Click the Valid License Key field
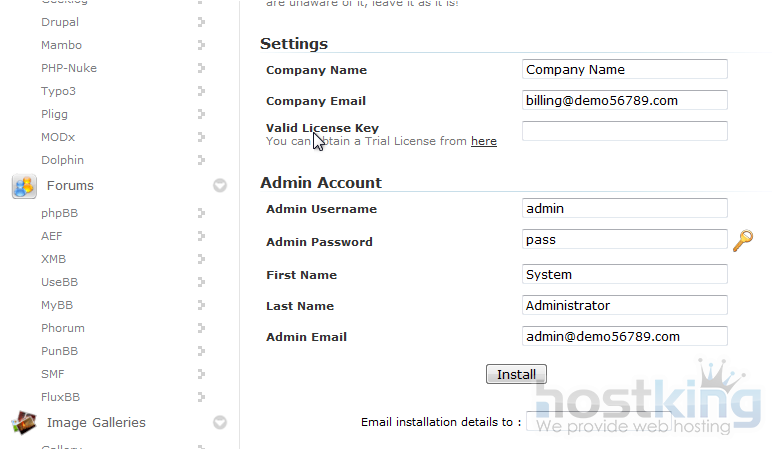This screenshot has height=450, width=776. 624,131
